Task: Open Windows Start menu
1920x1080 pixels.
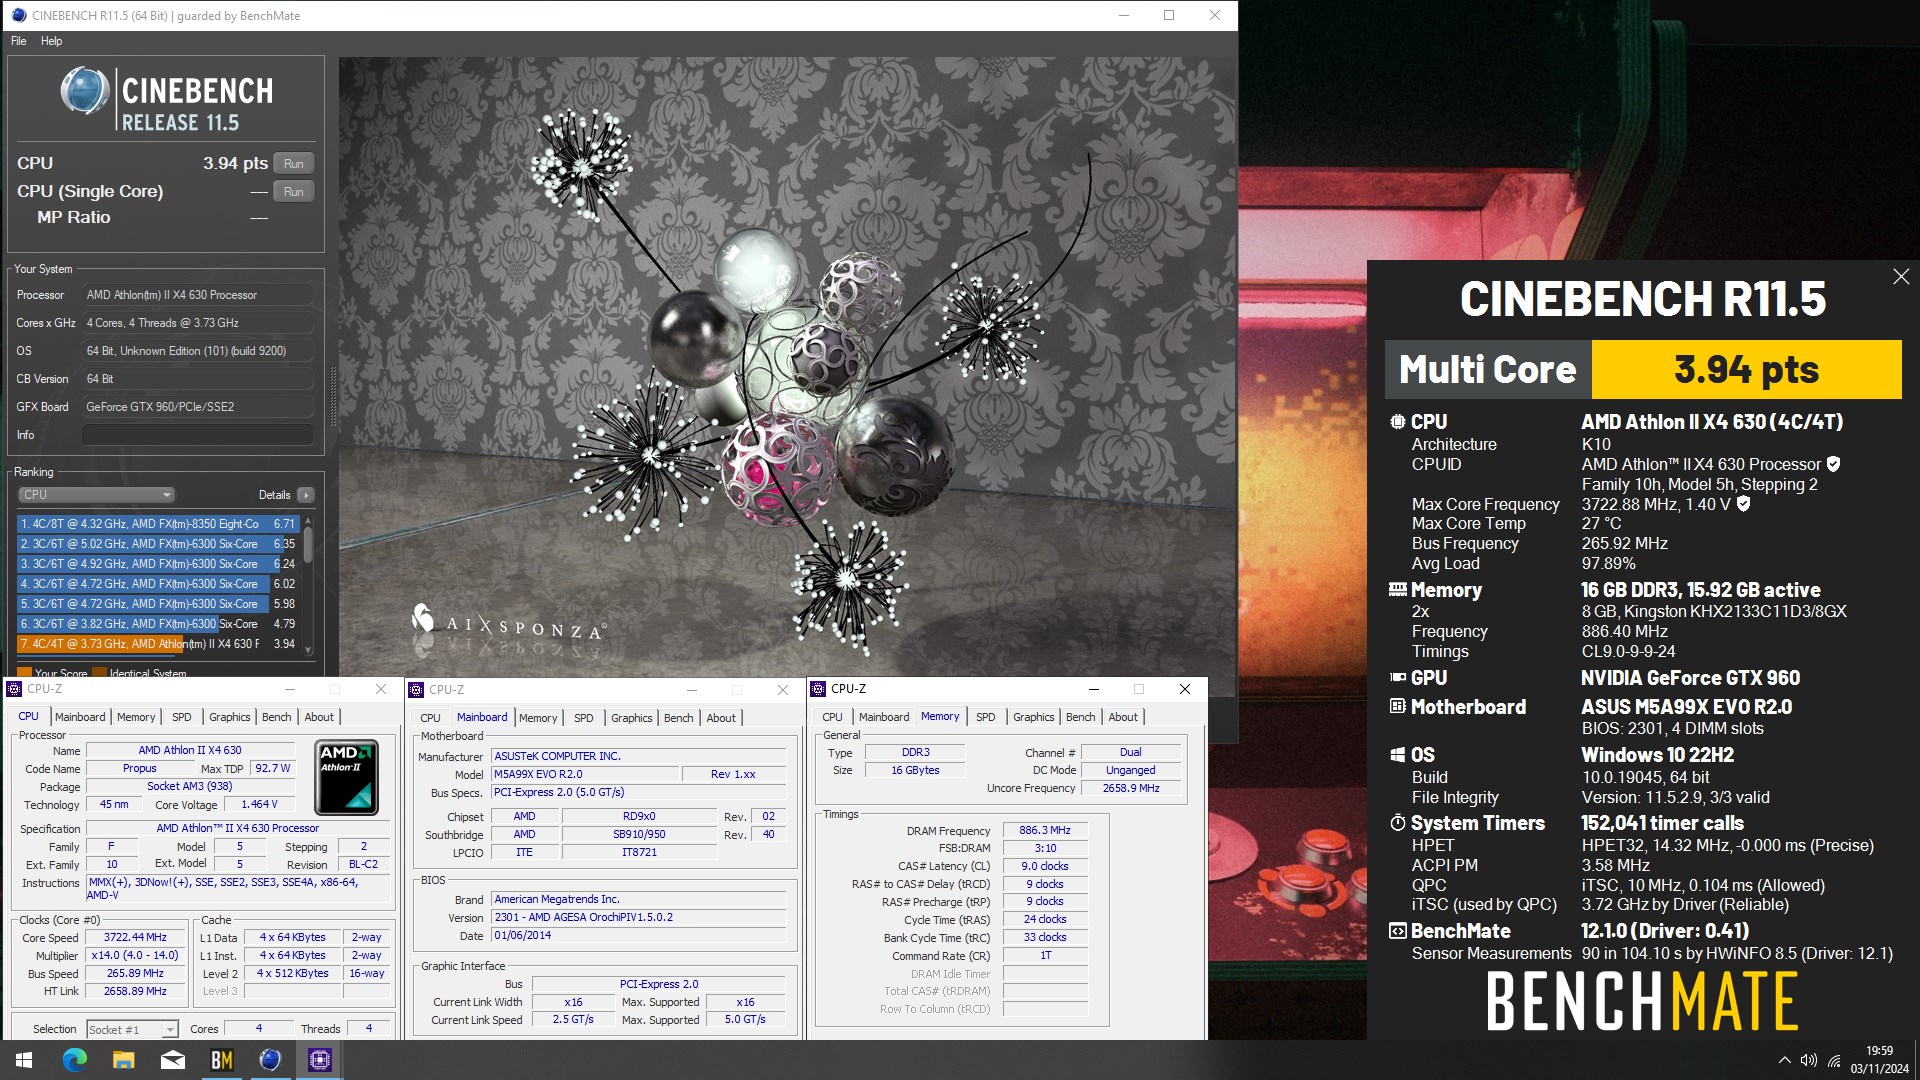Action: [24, 1060]
